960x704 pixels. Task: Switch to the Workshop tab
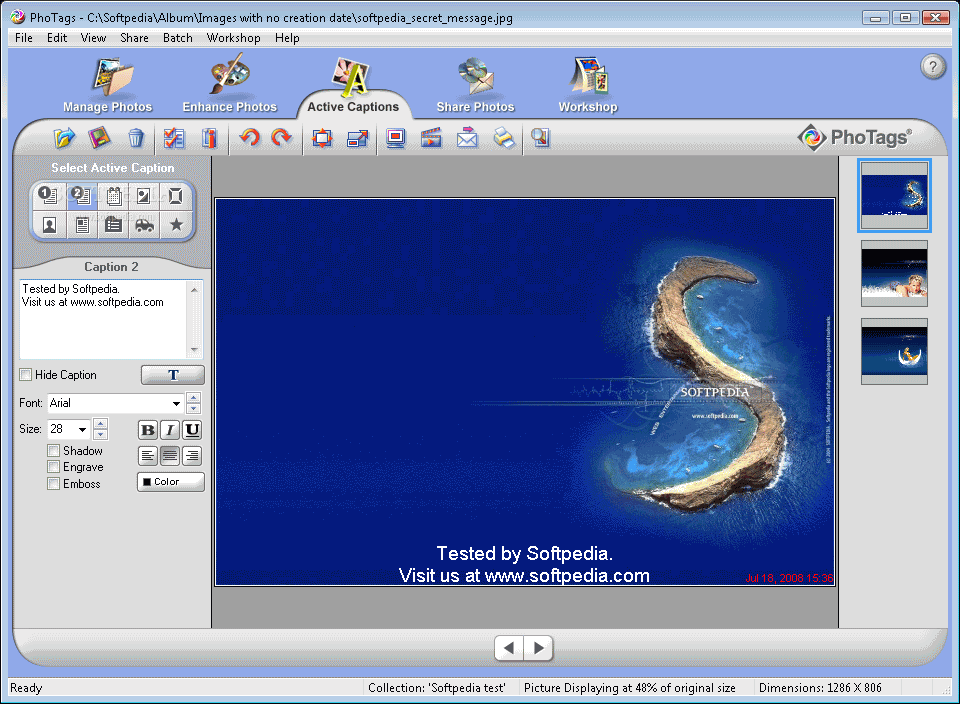588,86
